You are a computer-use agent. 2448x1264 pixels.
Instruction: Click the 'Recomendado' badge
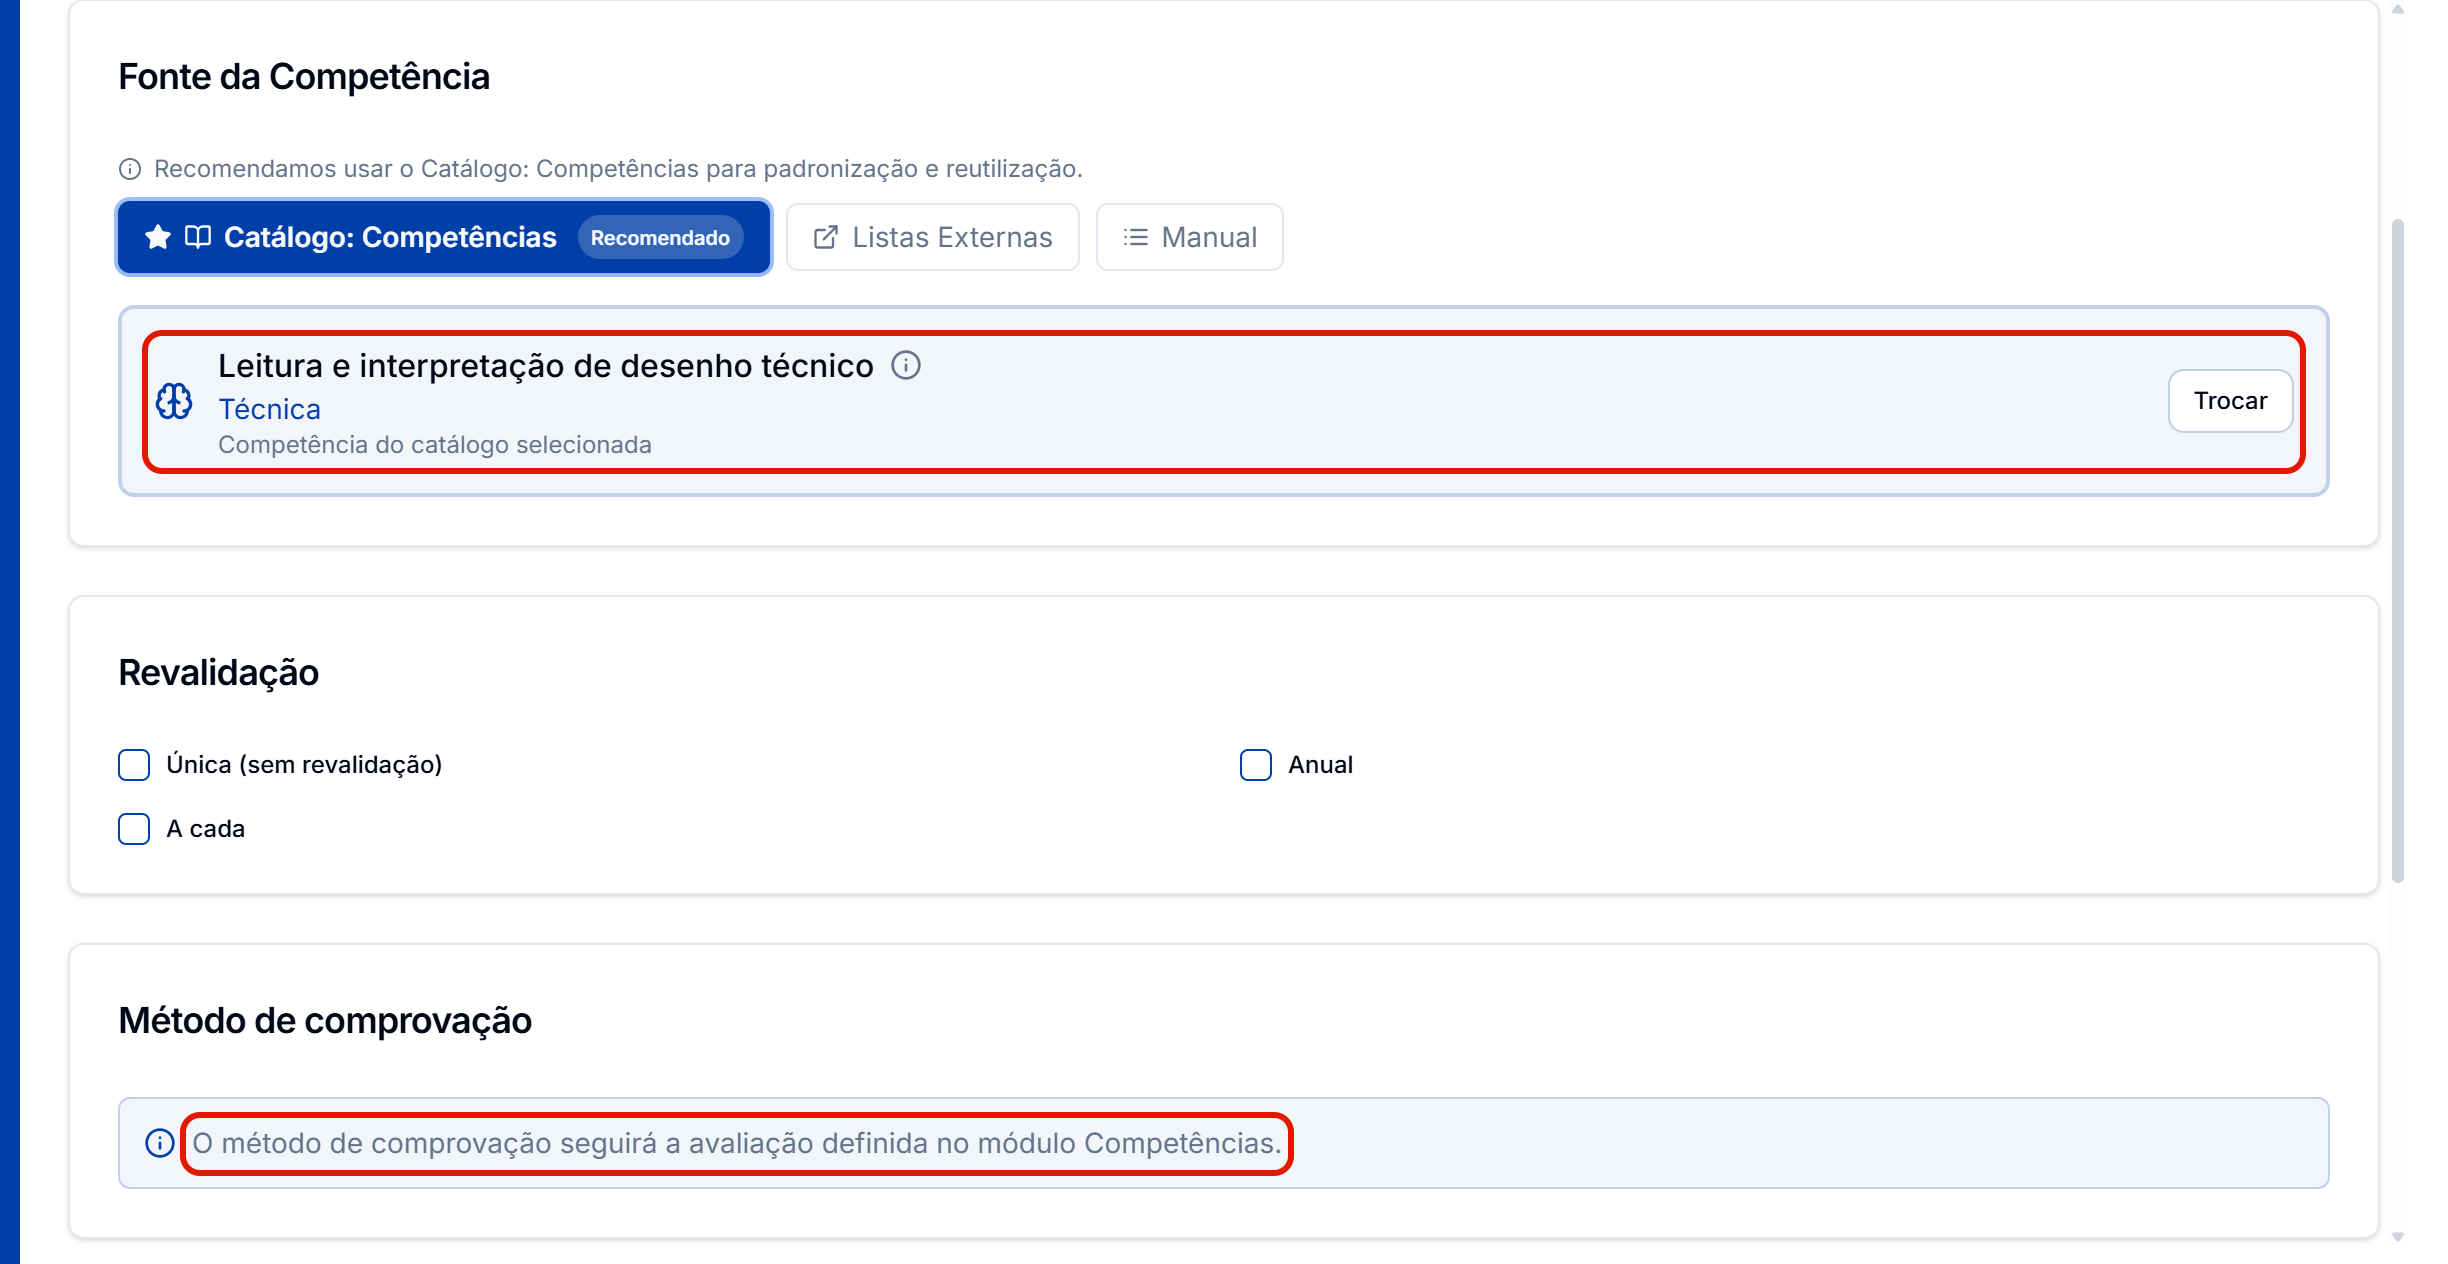pyautogui.click(x=660, y=238)
